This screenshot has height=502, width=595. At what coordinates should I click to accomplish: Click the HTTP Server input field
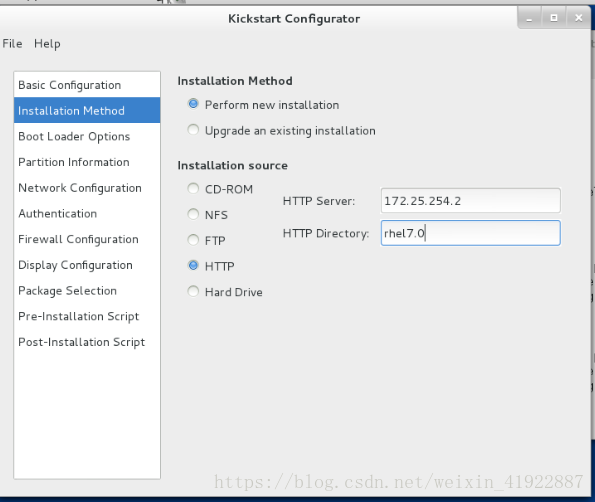point(471,201)
